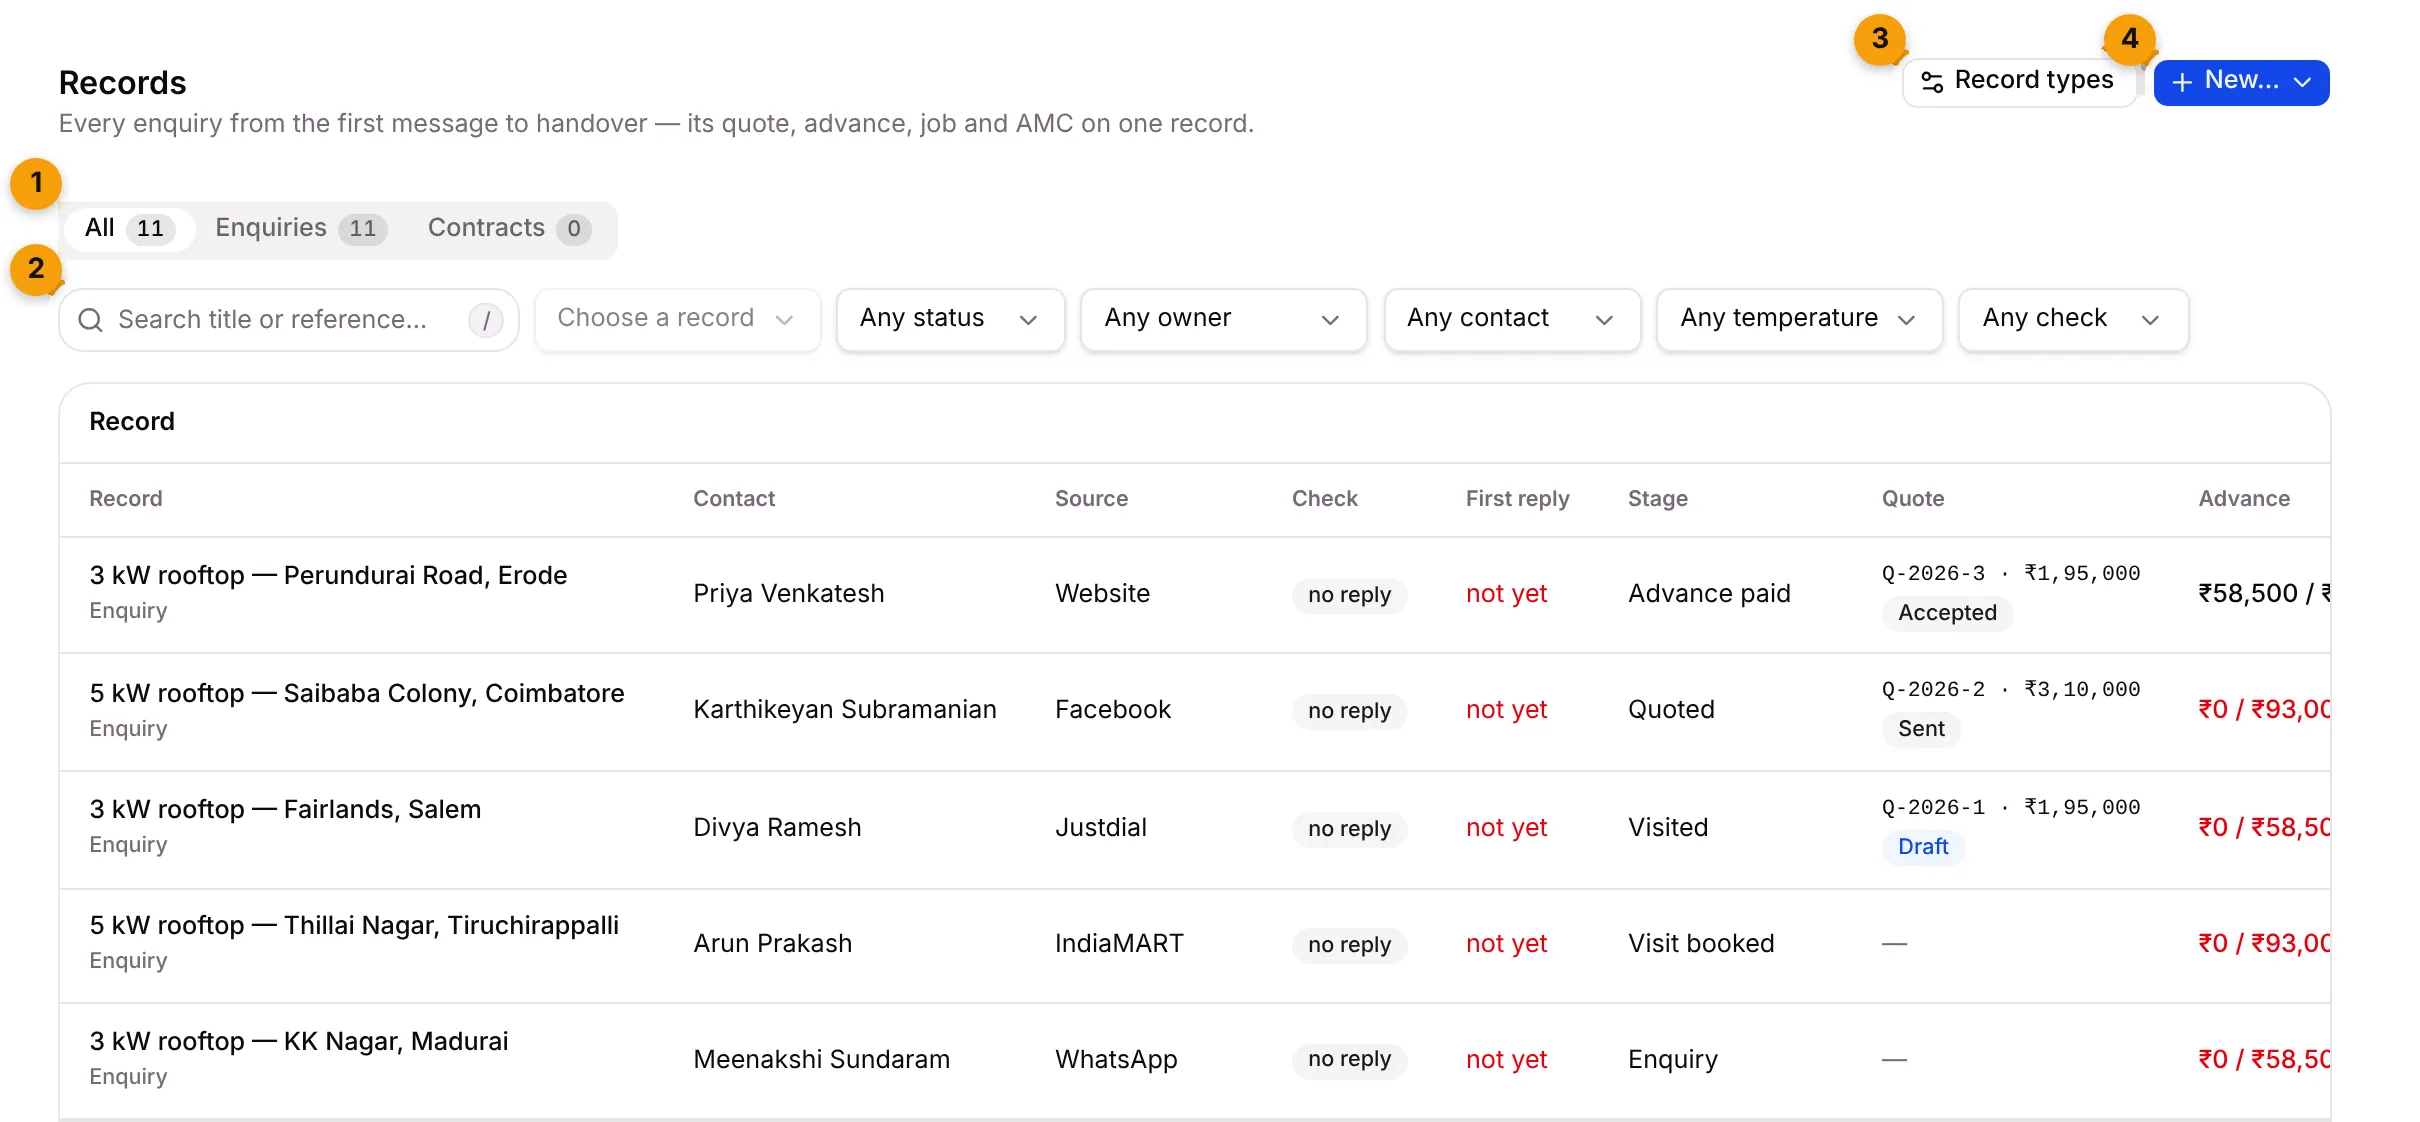This screenshot has height=1122, width=2420.
Task: Open the Any contact filter
Action: point(1512,319)
